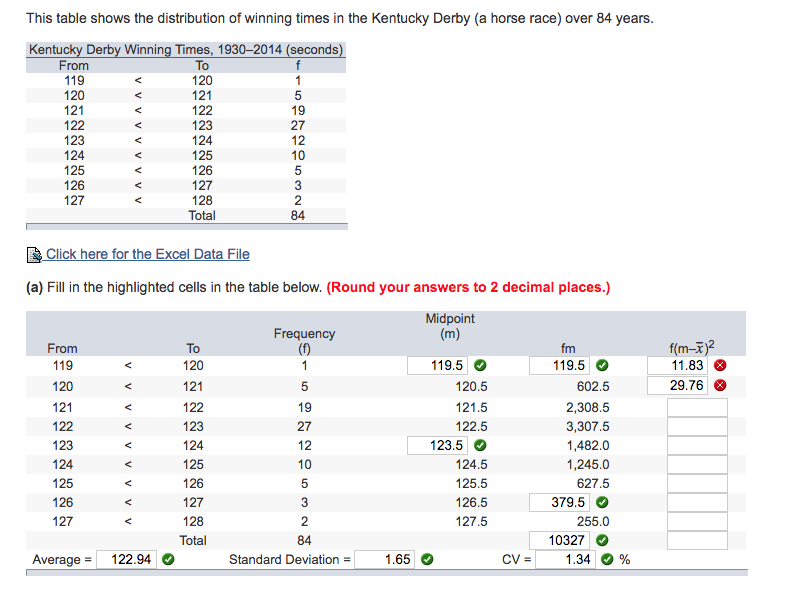Click the empty deviation cell for row 121–122
Image resolution: width=791 pixels, height=589 pixels.
697,407
